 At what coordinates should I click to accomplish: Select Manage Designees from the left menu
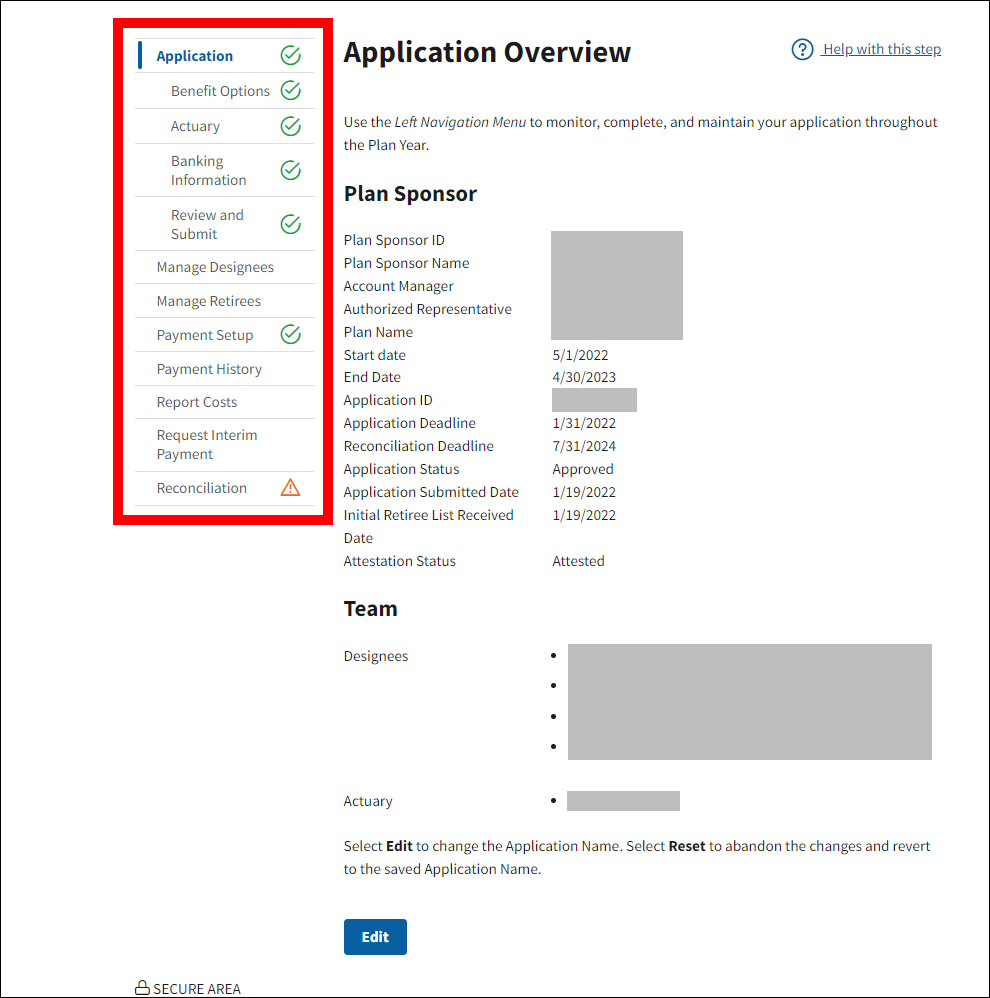[x=215, y=267]
